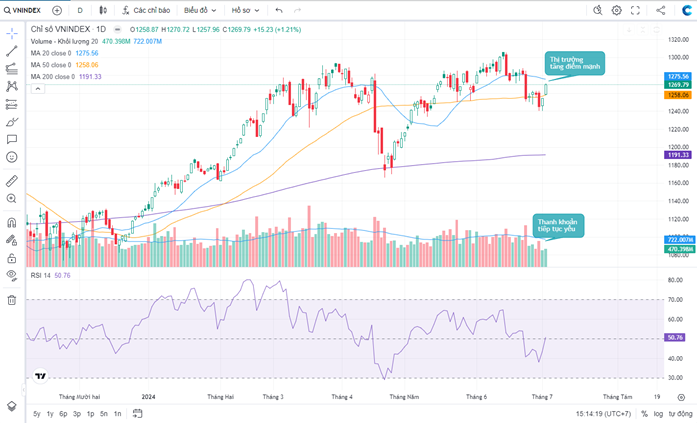Click the 1269.79 current price label
Screen dimensions: 697x423
coord(677,84)
